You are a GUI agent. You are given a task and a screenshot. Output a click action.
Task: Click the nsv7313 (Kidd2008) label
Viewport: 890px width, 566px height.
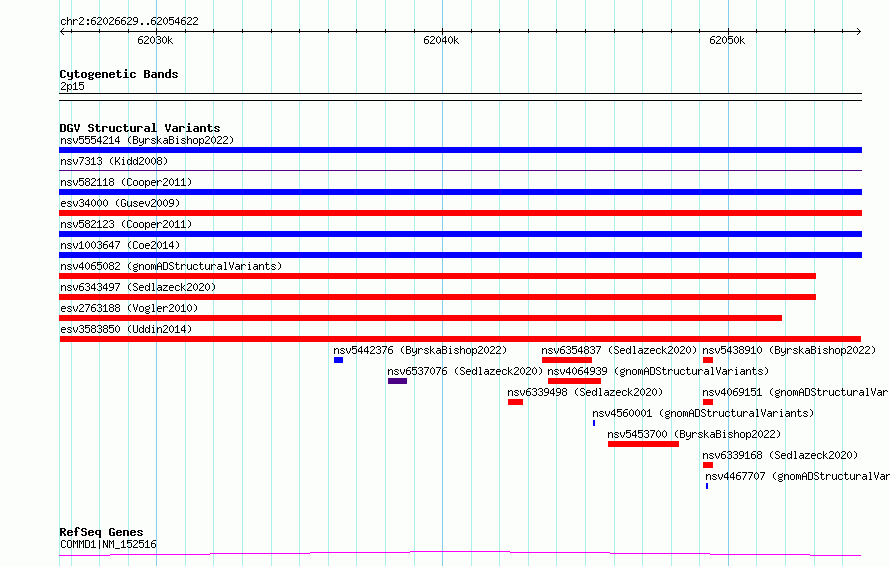coord(114,161)
